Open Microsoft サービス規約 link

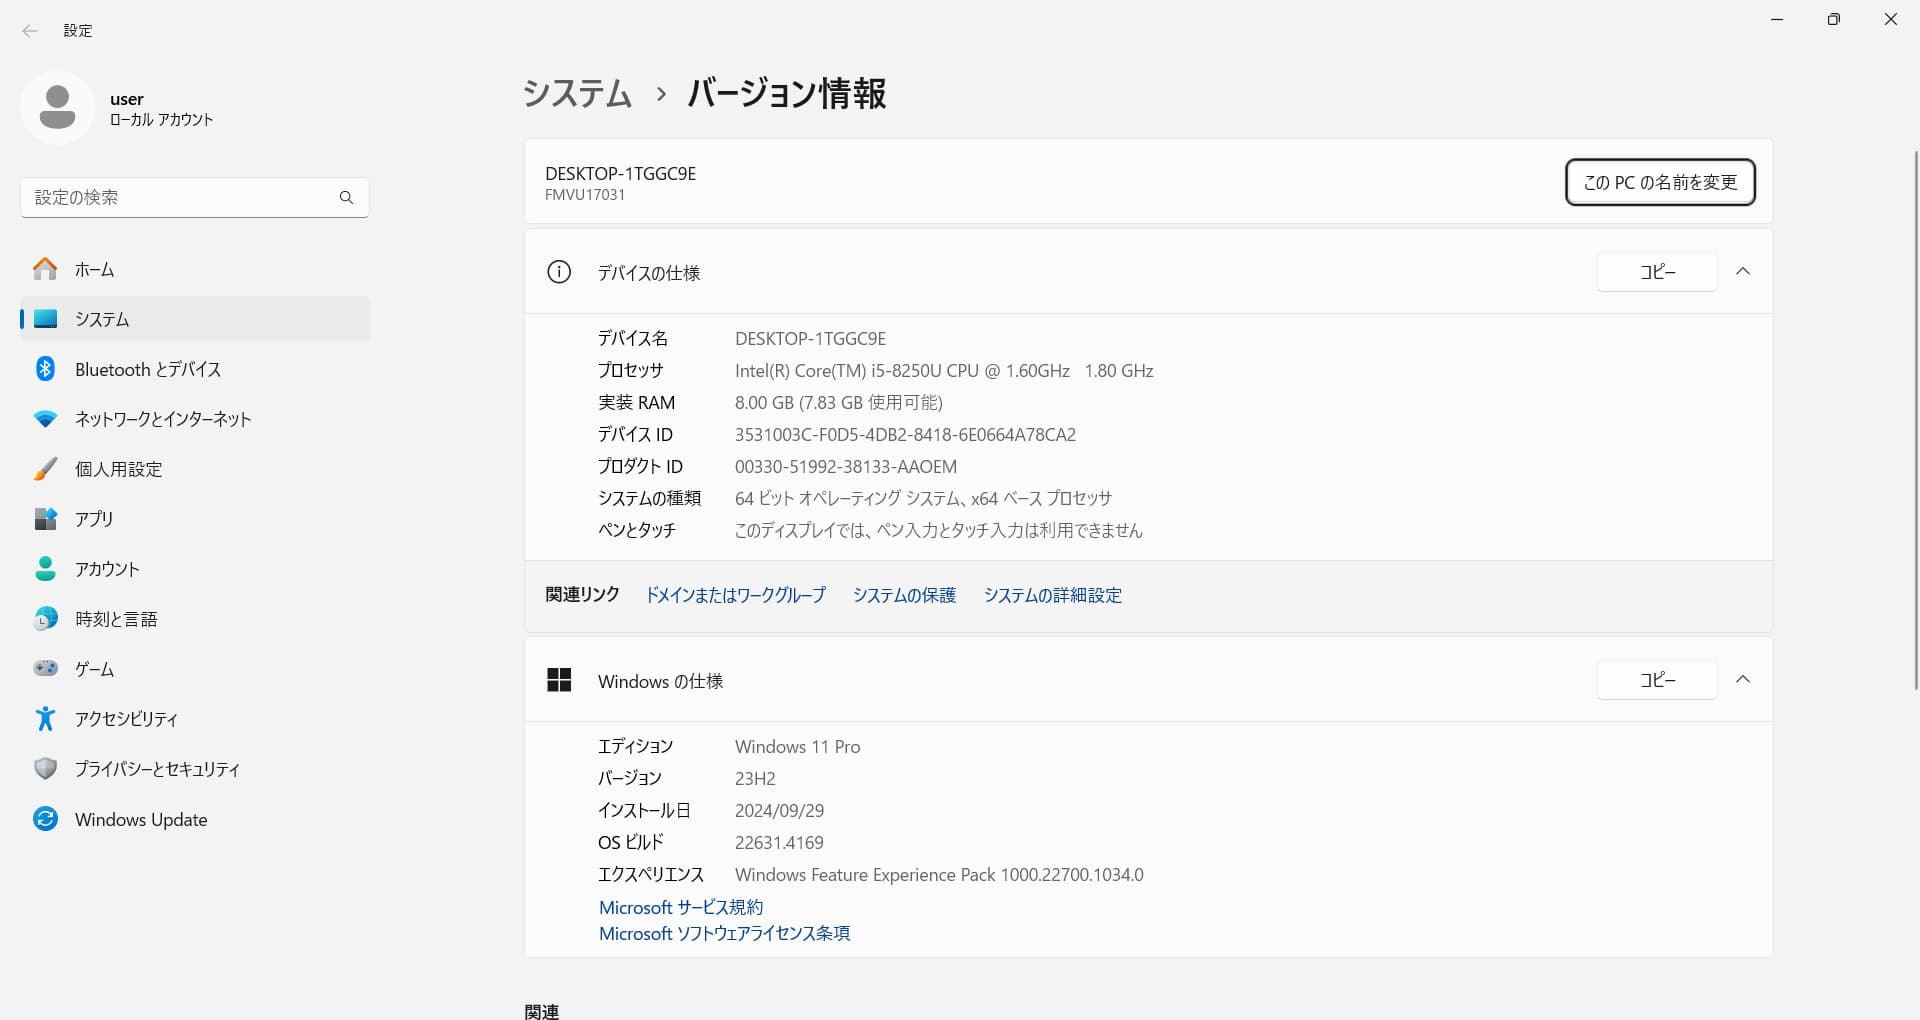coord(681,907)
